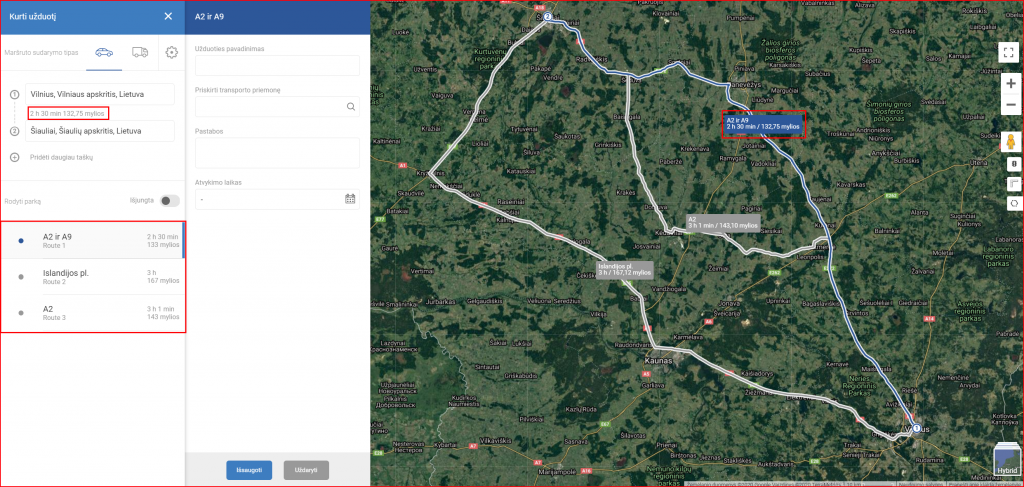The height and width of the screenshot is (487, 1024).
Task: Open the Atvykimo laikas calendar icon
Action: click(350, 198)
